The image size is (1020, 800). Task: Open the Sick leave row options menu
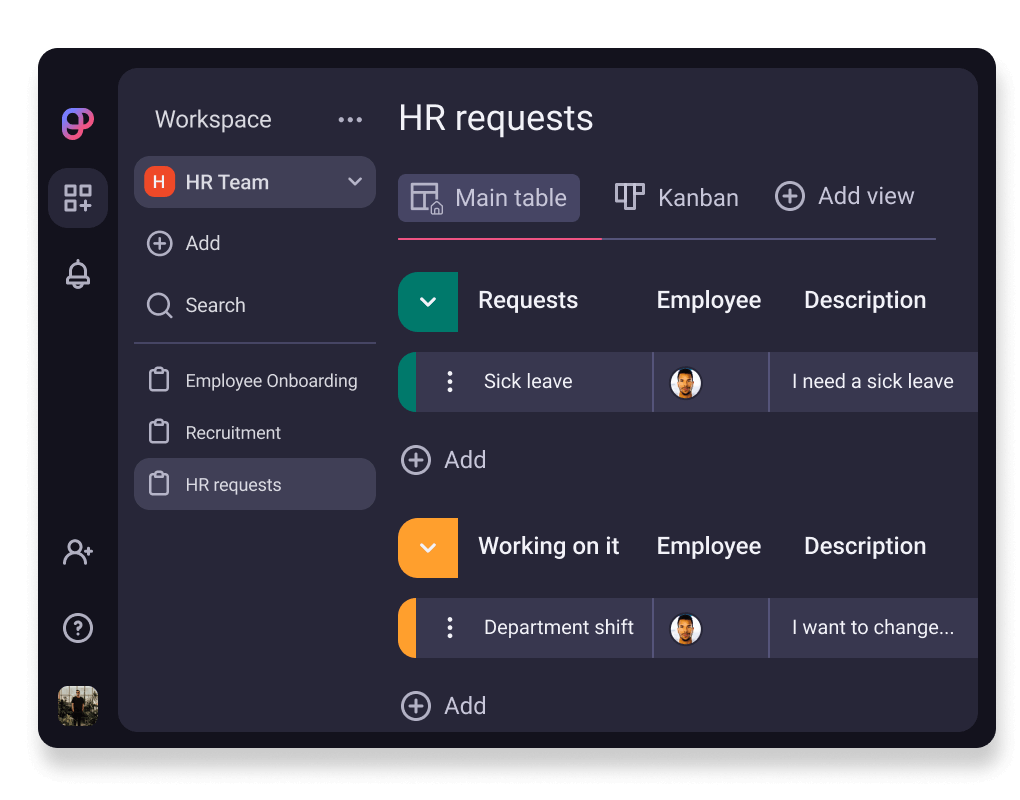tap(449, 381)
